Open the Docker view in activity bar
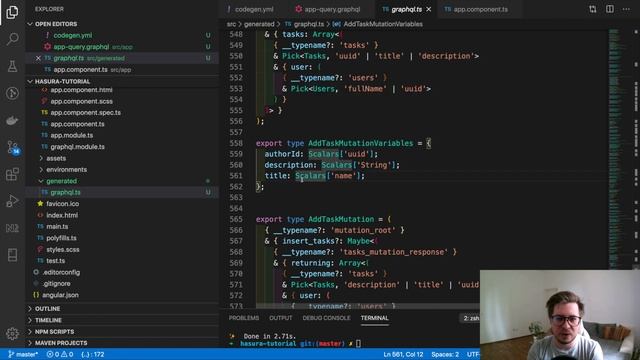This screenshot has height=360, width=640. pos(12,120)
